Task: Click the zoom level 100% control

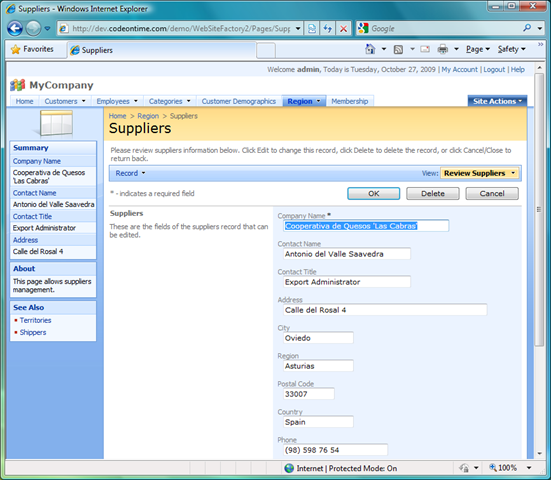Action: pyautogui.click(x=503, y=468)
